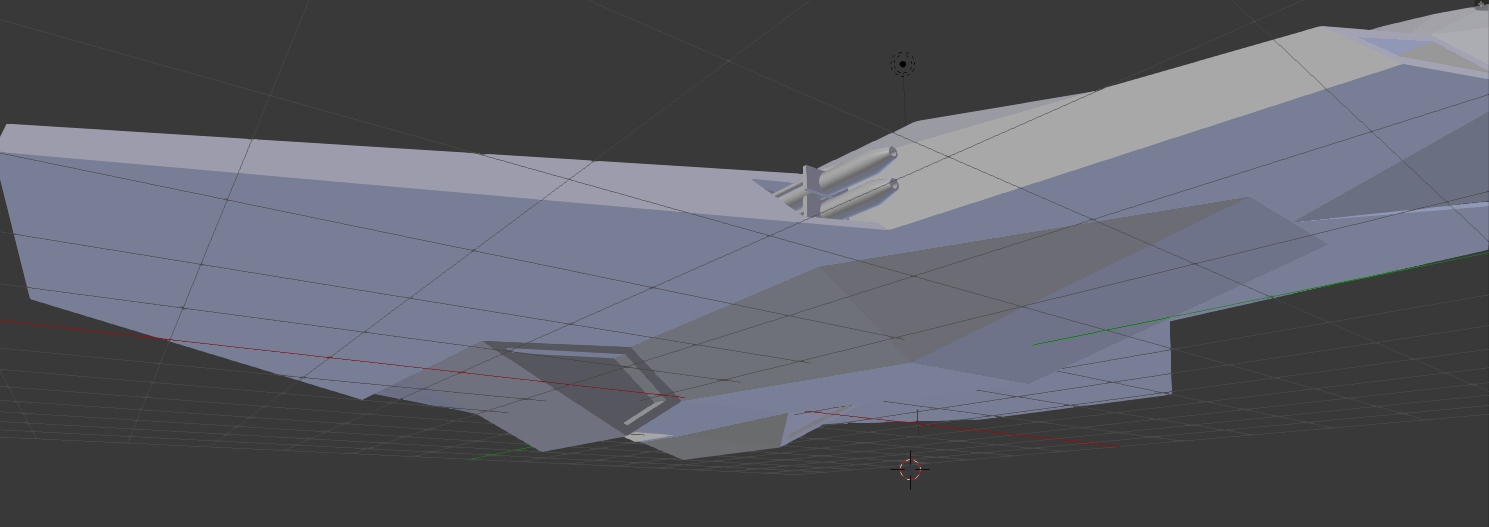Click the small blue triangle face top-right

pyautogui.click(x=1400, y=45)
